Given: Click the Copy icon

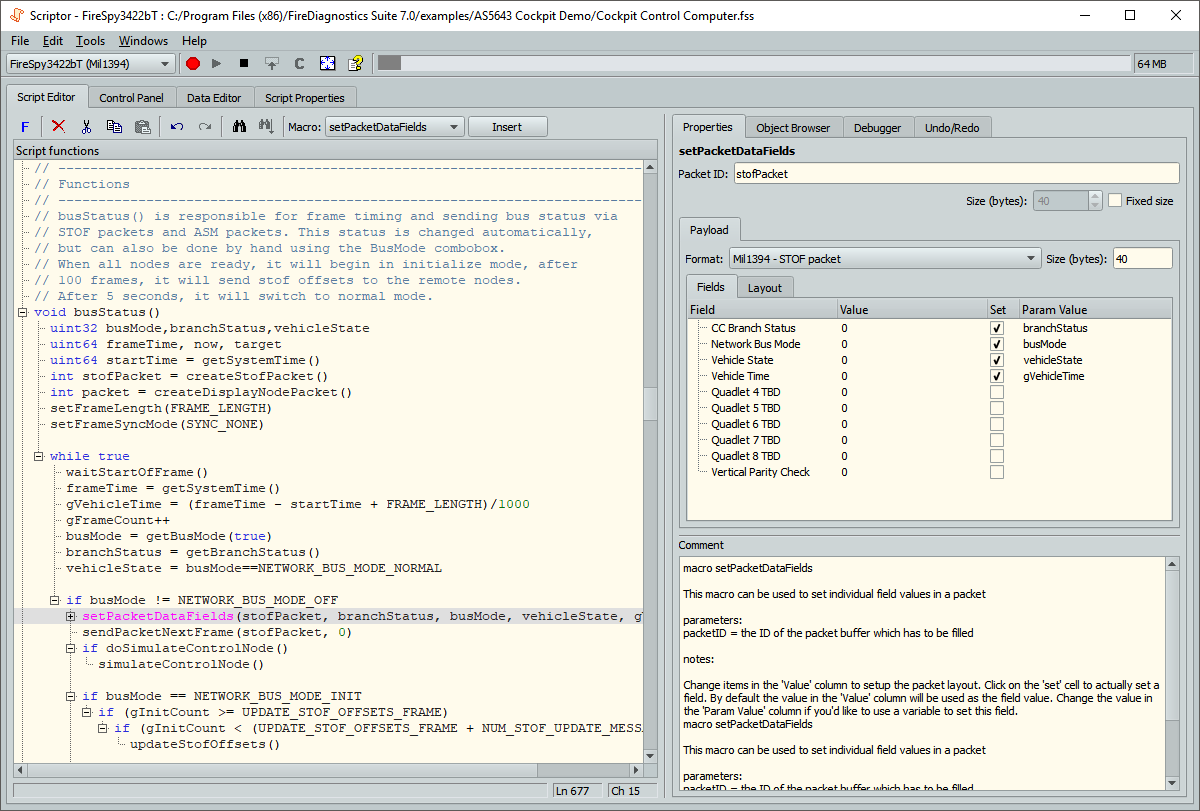Looking at the screenshot, I should [x=114, y=127].
